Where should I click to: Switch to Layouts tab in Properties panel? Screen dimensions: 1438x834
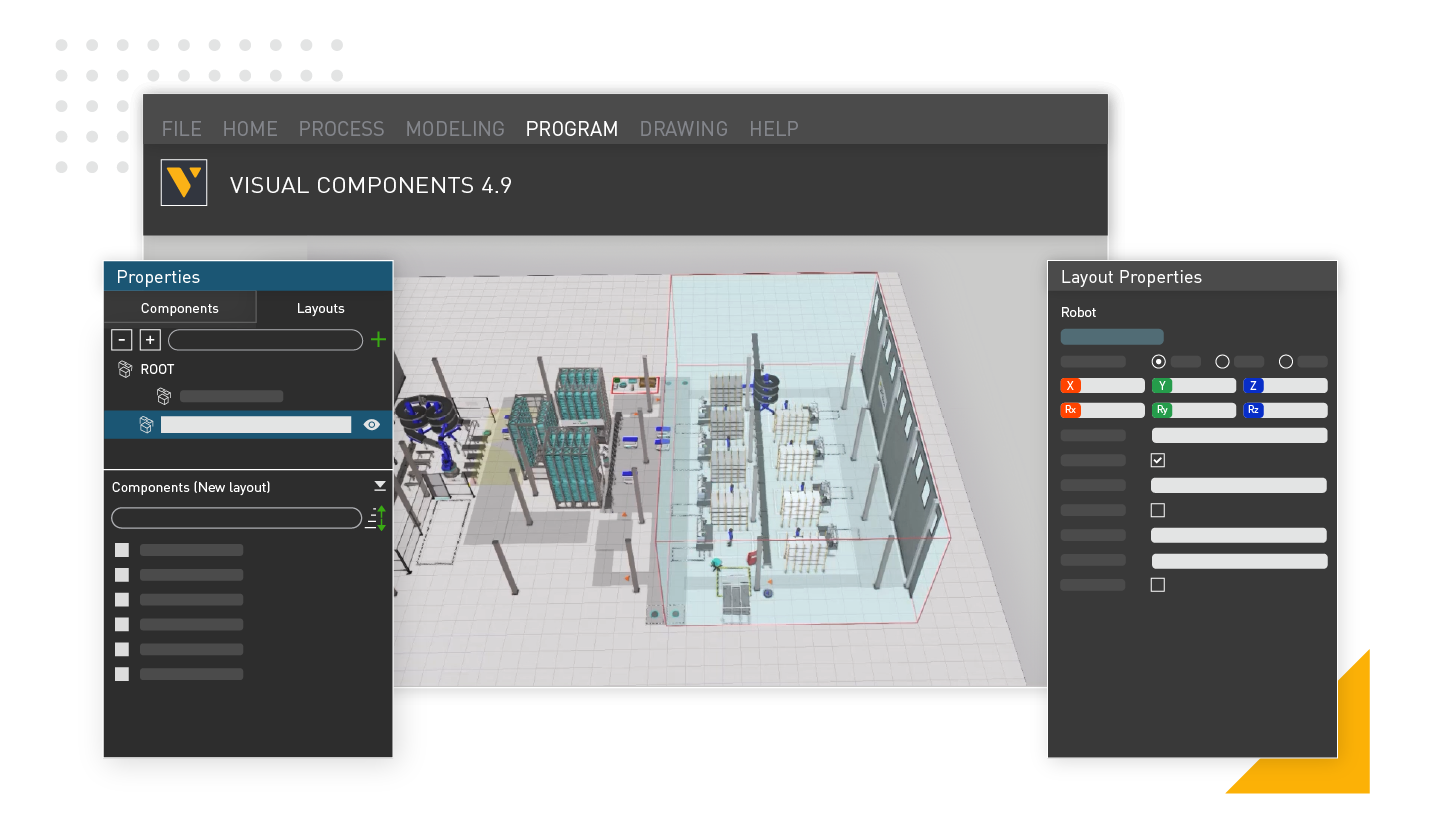tap(321, 308)
